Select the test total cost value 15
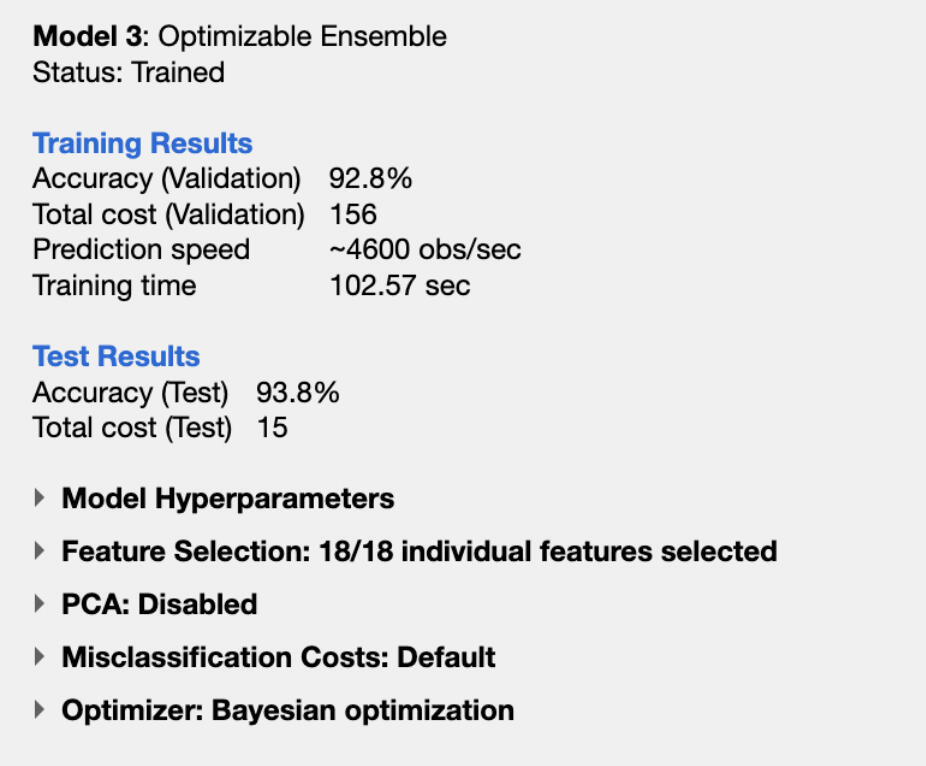 click(271, 428)
